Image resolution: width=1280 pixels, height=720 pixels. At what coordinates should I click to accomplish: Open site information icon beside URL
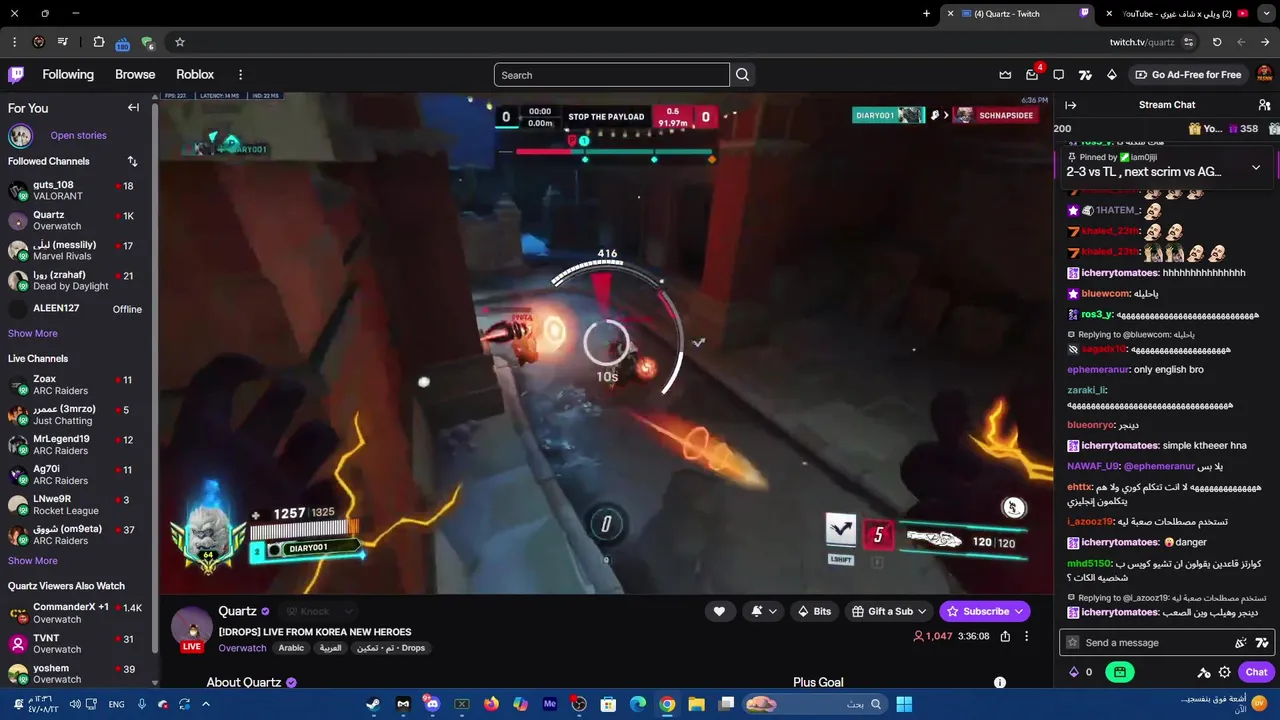(1188, 42)
